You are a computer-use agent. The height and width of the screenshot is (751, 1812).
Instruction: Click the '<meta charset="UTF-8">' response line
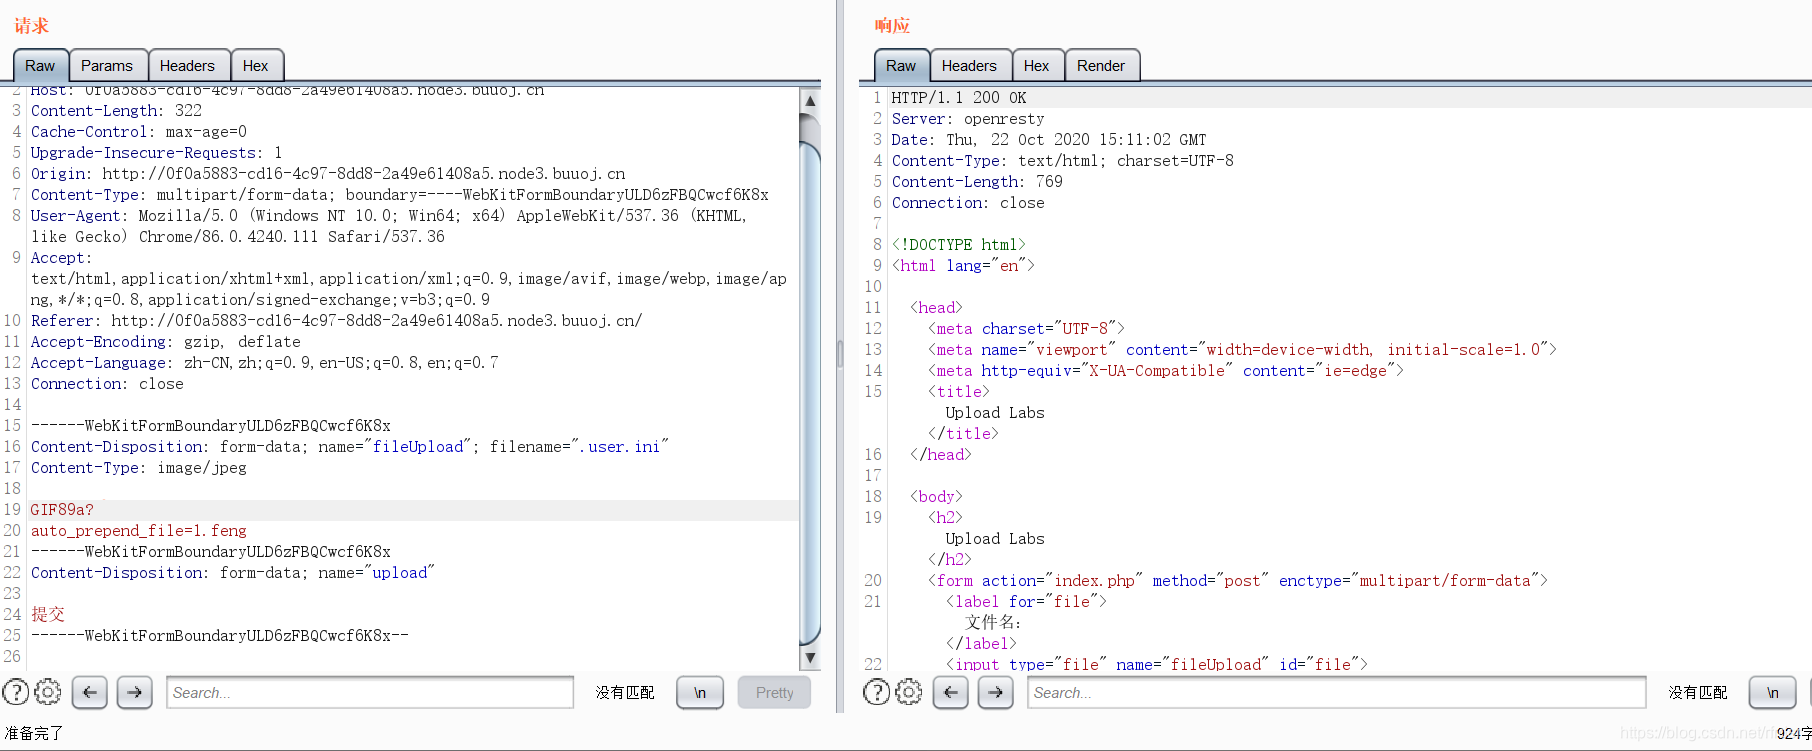click(x=1027, y=329)
